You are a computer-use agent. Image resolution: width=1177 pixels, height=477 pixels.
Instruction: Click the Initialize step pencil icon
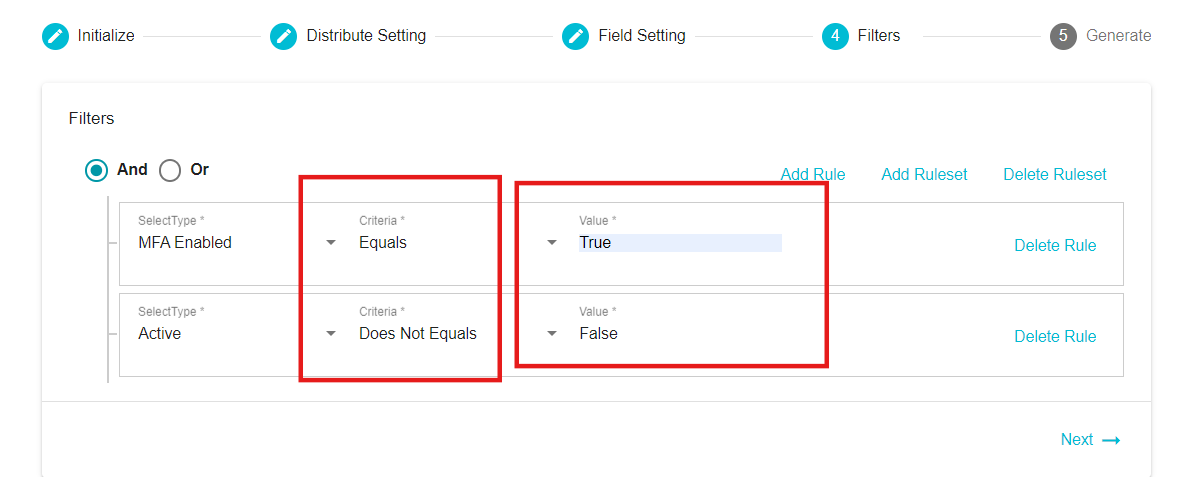tap(56, 36)
